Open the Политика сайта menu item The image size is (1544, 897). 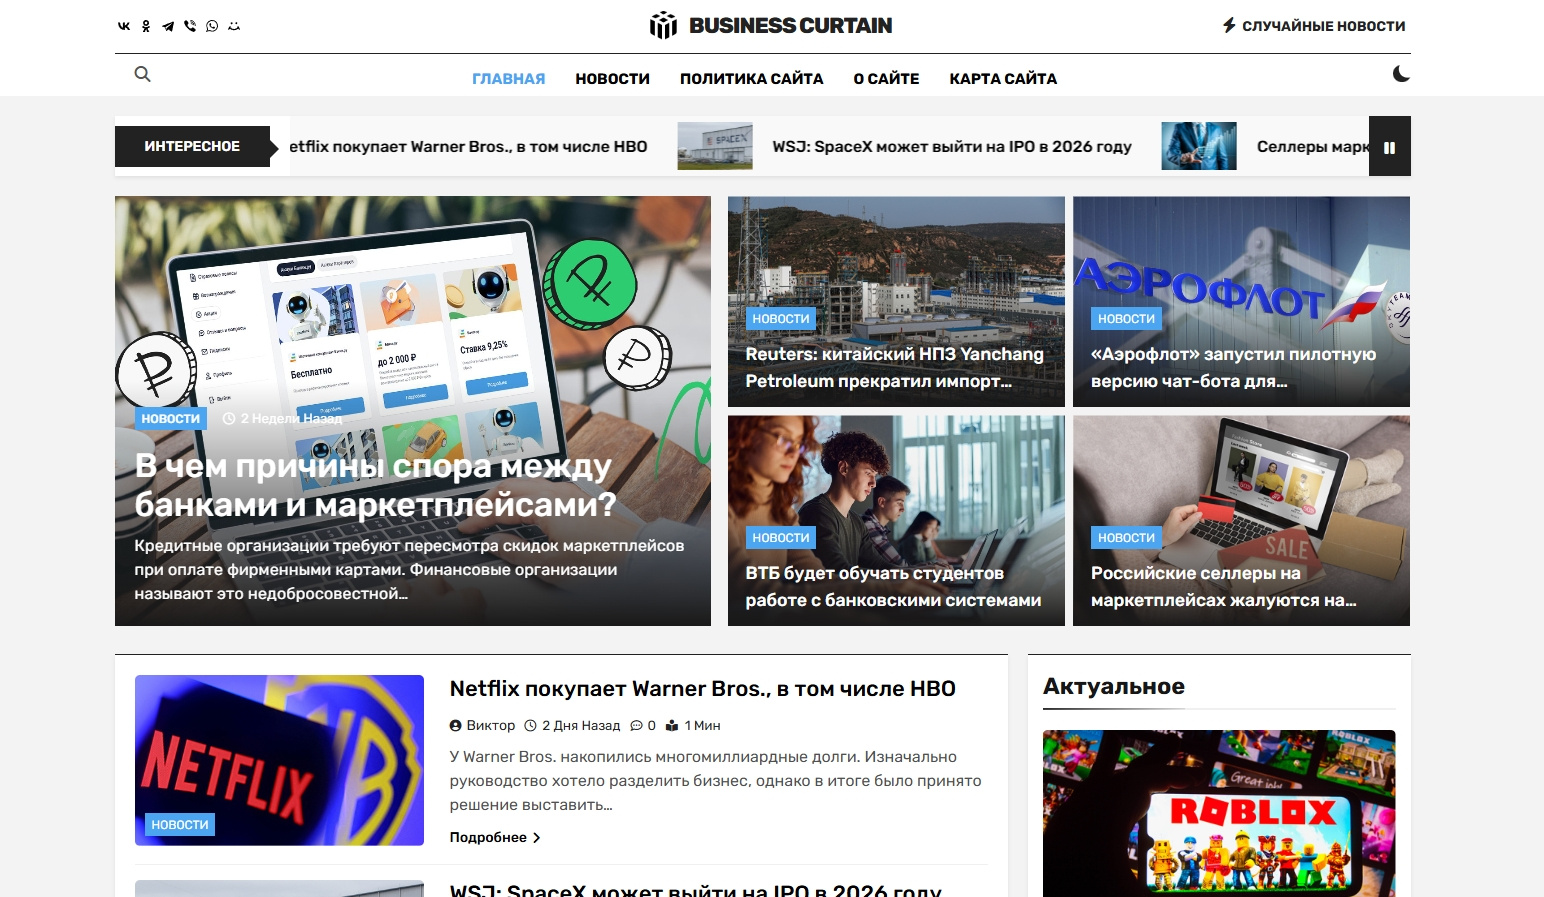(752, 79)
